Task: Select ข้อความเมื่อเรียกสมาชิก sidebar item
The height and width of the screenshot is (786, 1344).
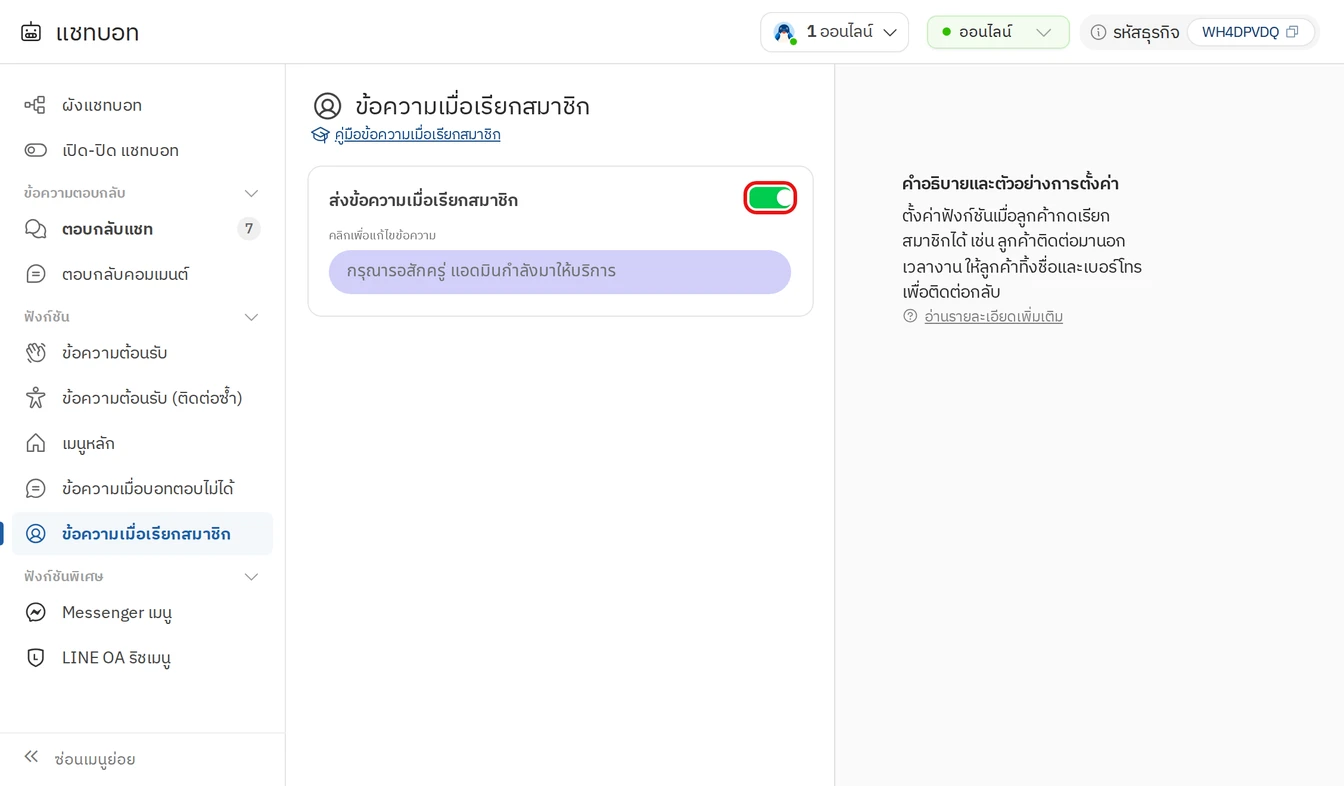Action: (x=142, y=534)
